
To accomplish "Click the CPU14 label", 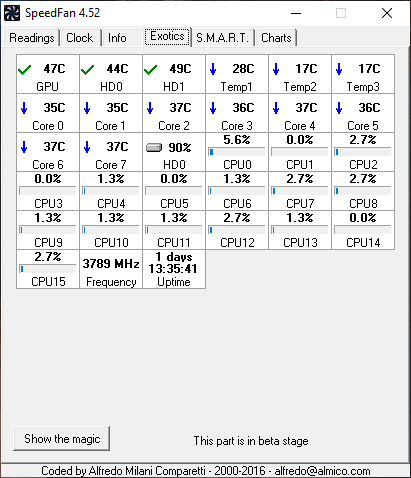I will coord(363,242).
